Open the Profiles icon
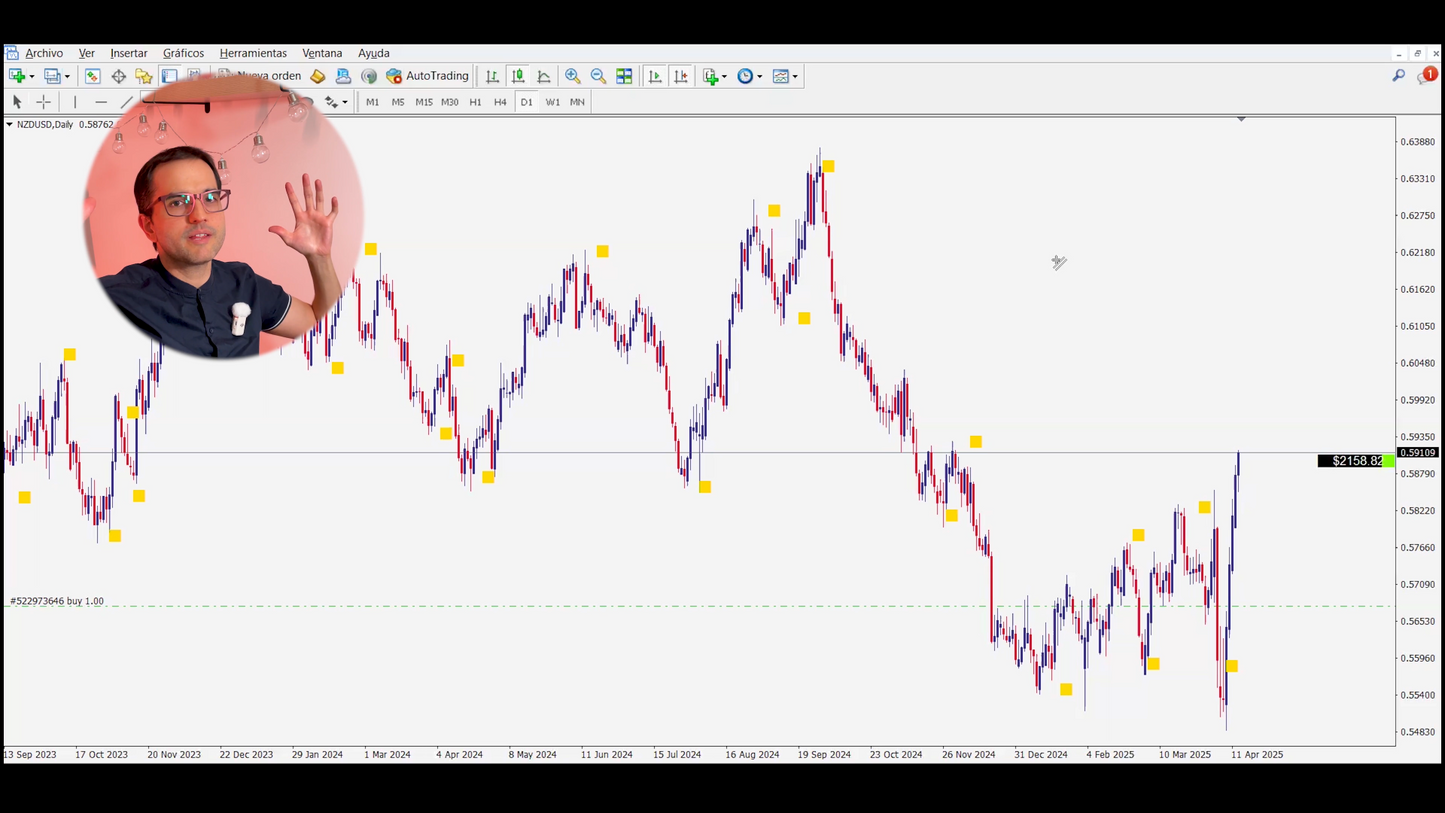This screenshot has height=813, width=1445. tap(52, 76)
